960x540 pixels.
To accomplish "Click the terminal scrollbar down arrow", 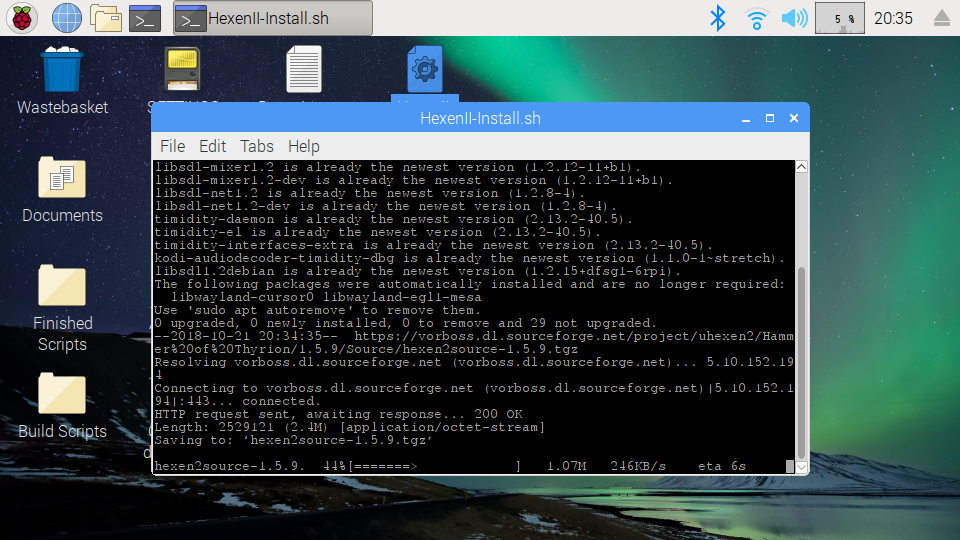I will (801, 467).
